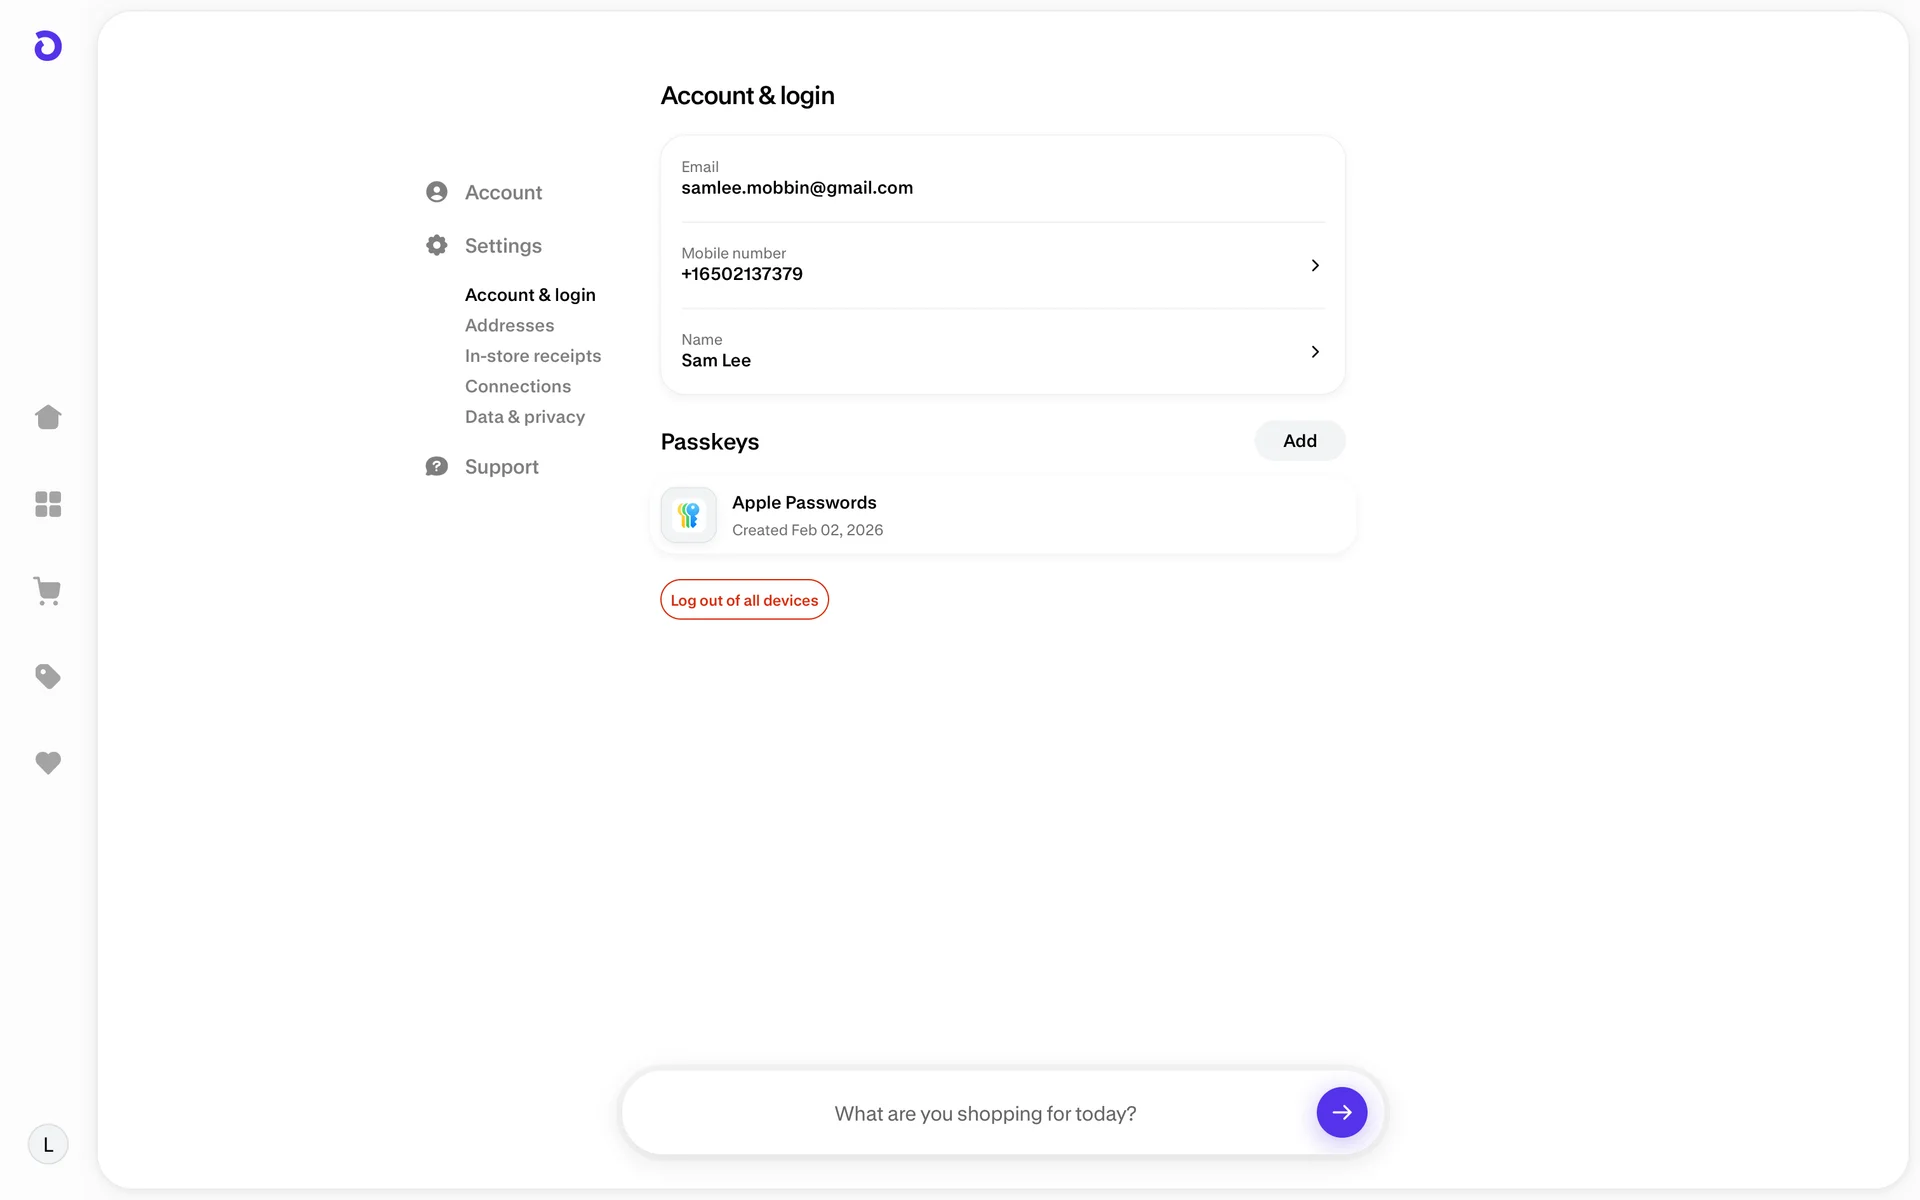The image size is (1920, 1200).
Task: Open the heart favorites icon
Action: coord(48,763)
